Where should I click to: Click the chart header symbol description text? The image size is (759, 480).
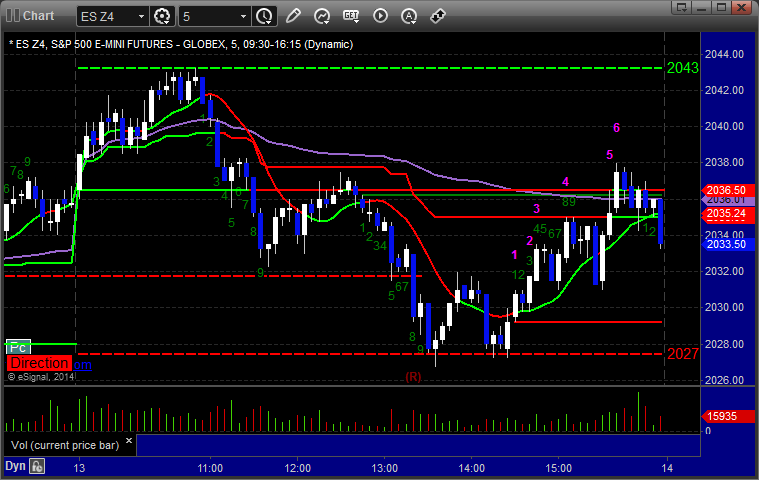(x=181, y=45)
